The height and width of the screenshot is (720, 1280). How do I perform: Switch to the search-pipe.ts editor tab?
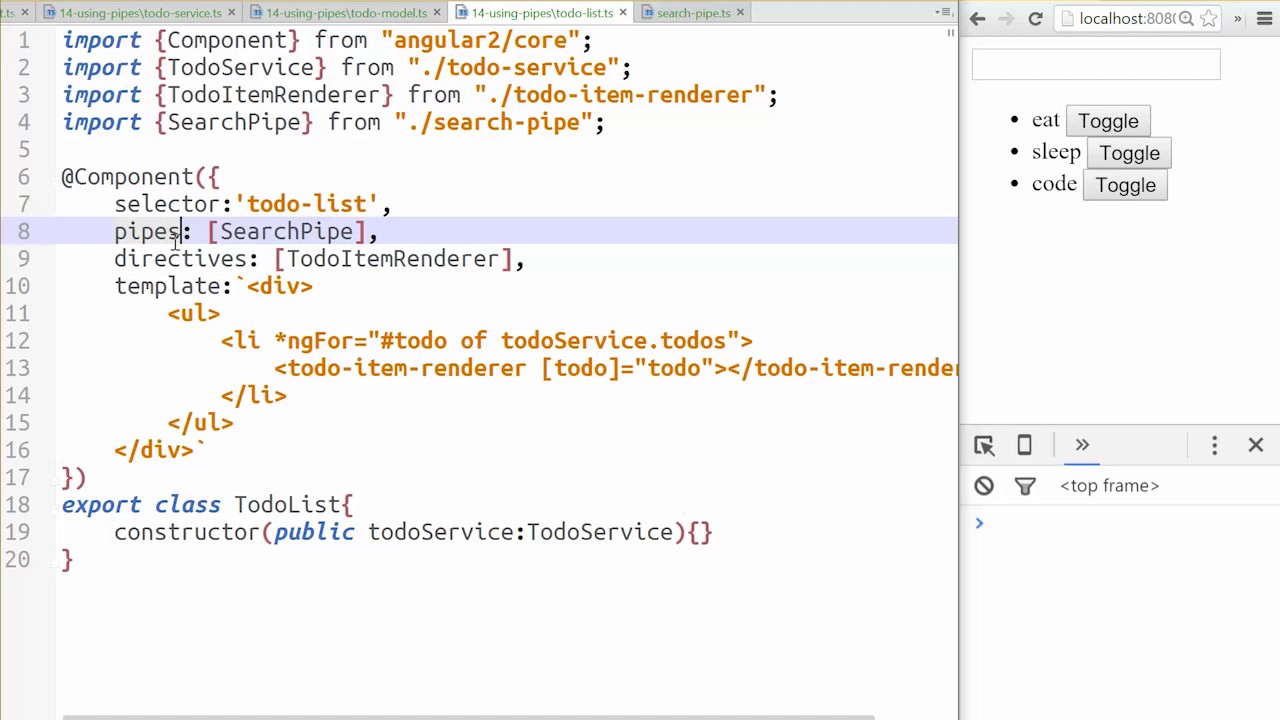click(693, 13)
